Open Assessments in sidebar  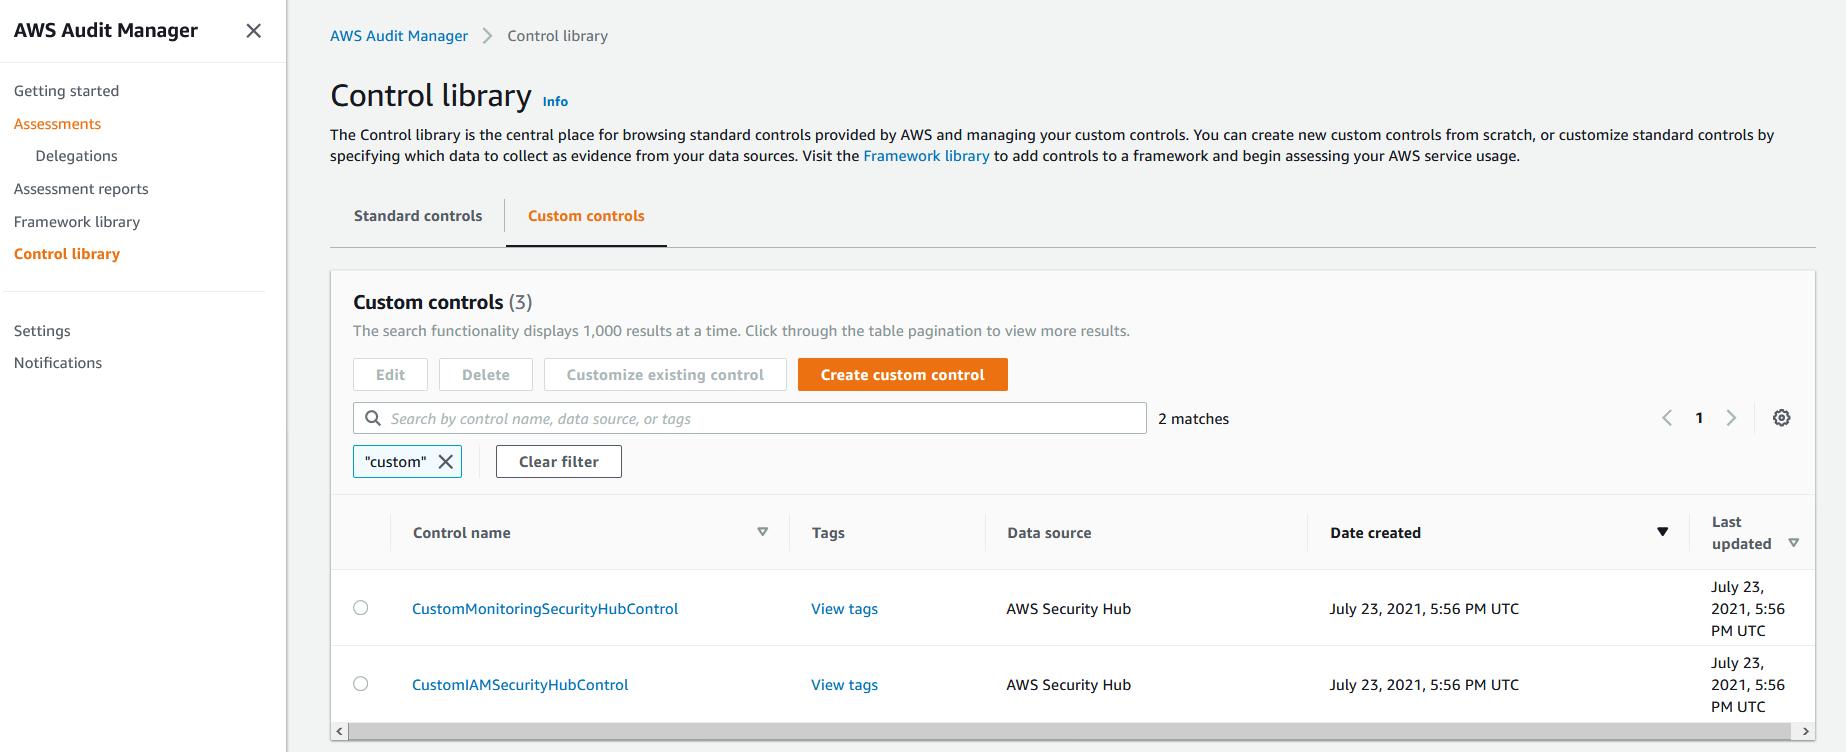57,124
